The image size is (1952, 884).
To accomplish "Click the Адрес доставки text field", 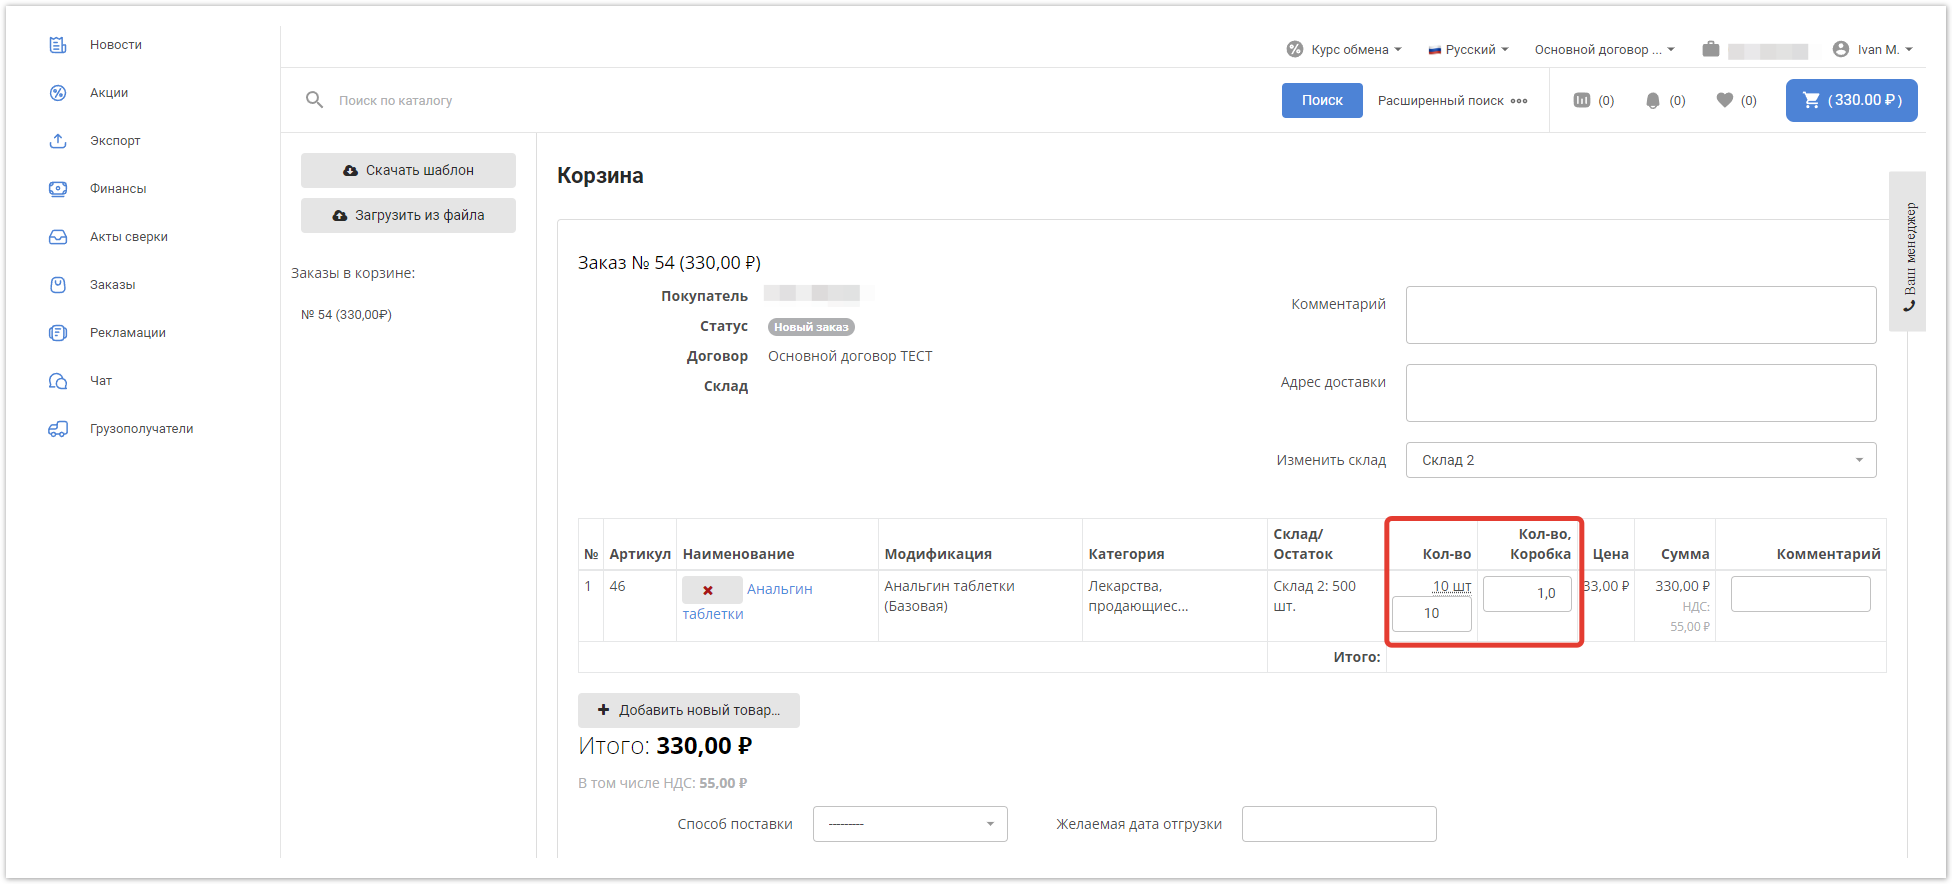I will [1640, 393].
